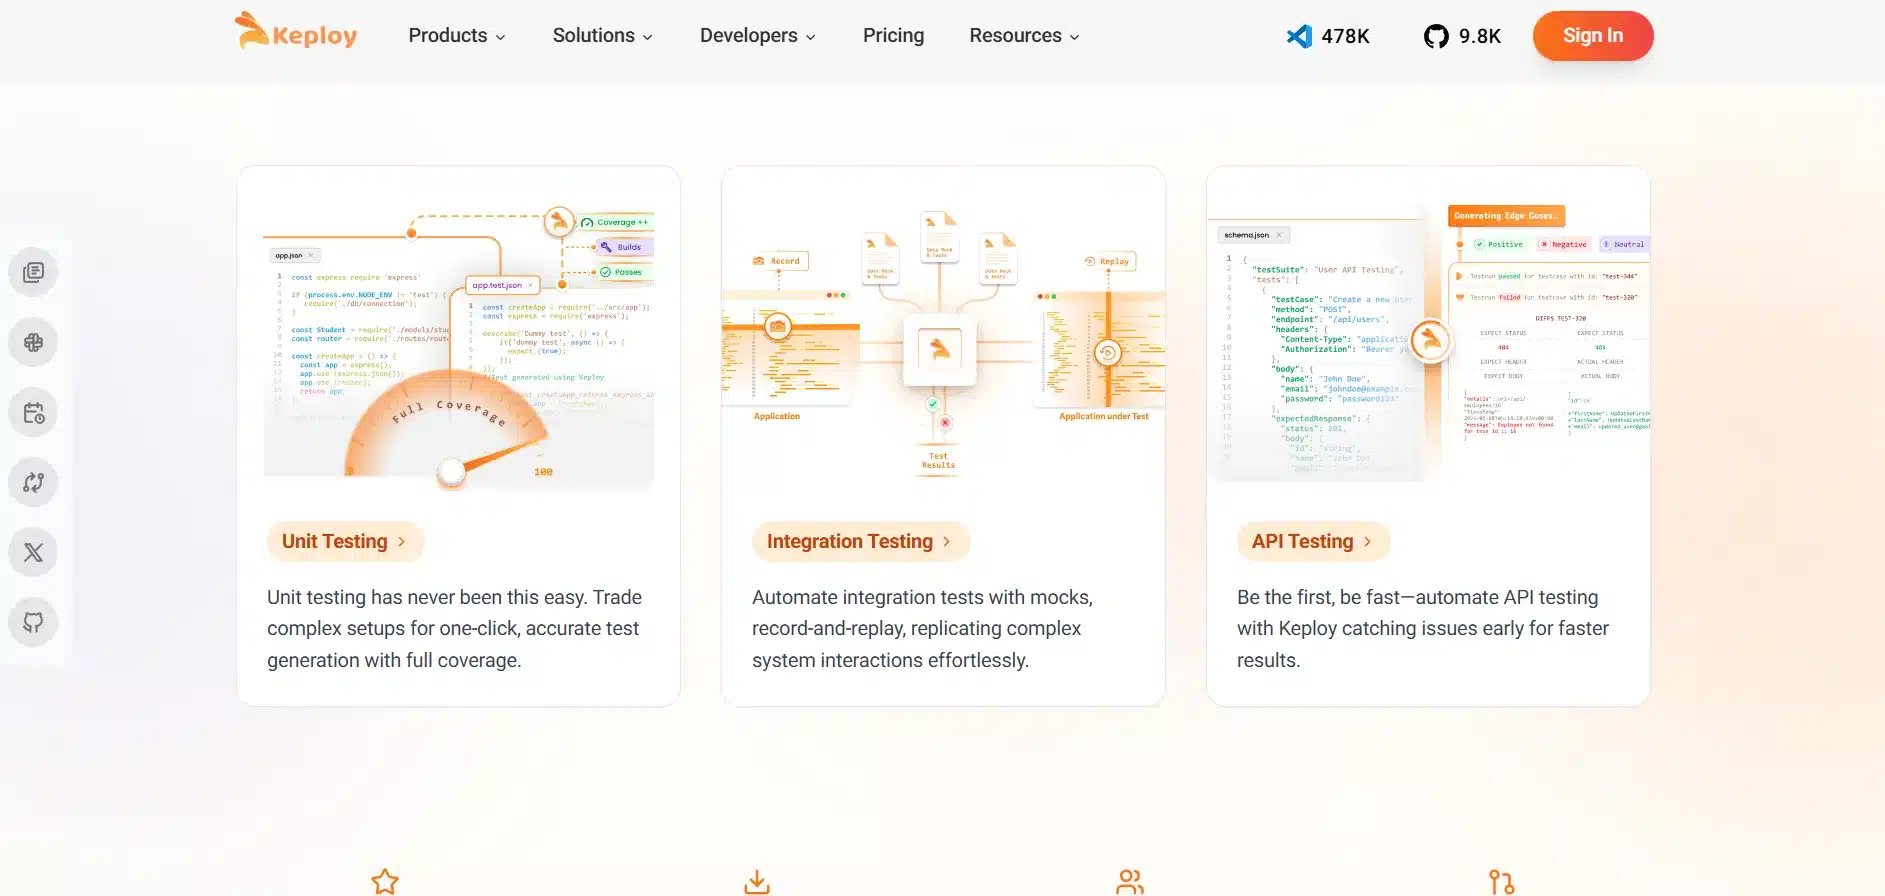
Task: Click the users icon at page bottom
Action: point(1129,881)
